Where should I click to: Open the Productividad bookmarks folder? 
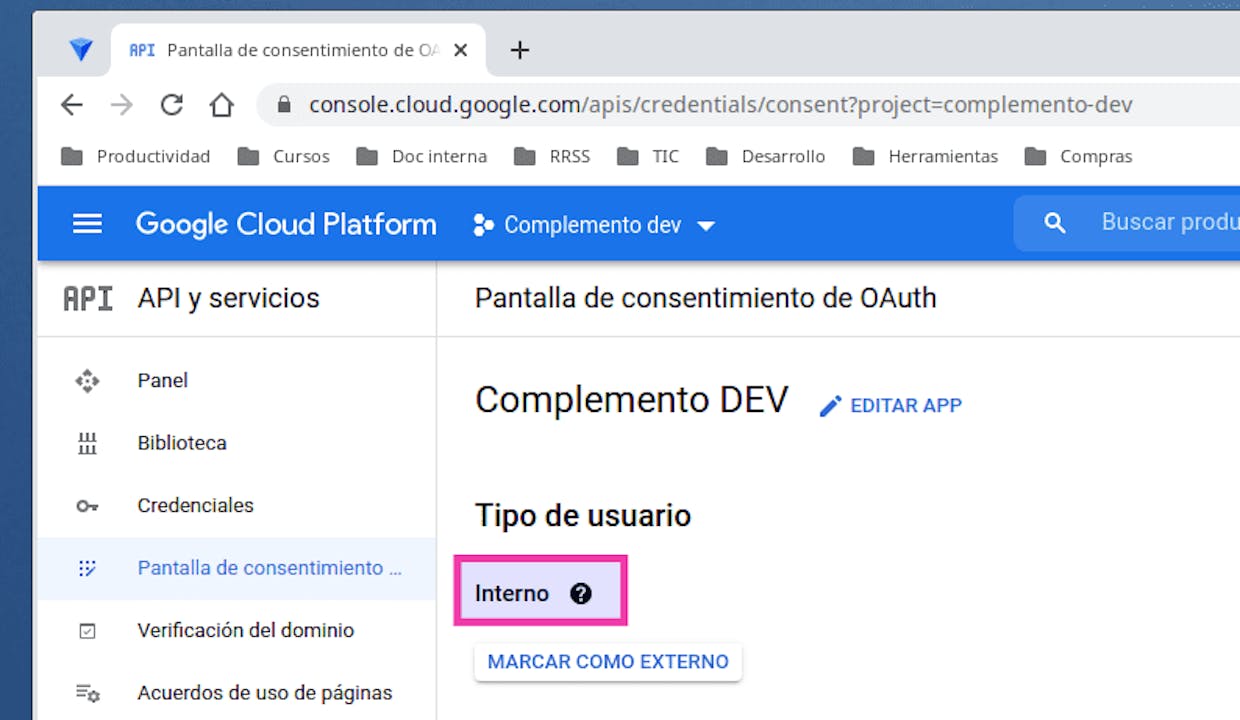(136, 156)
